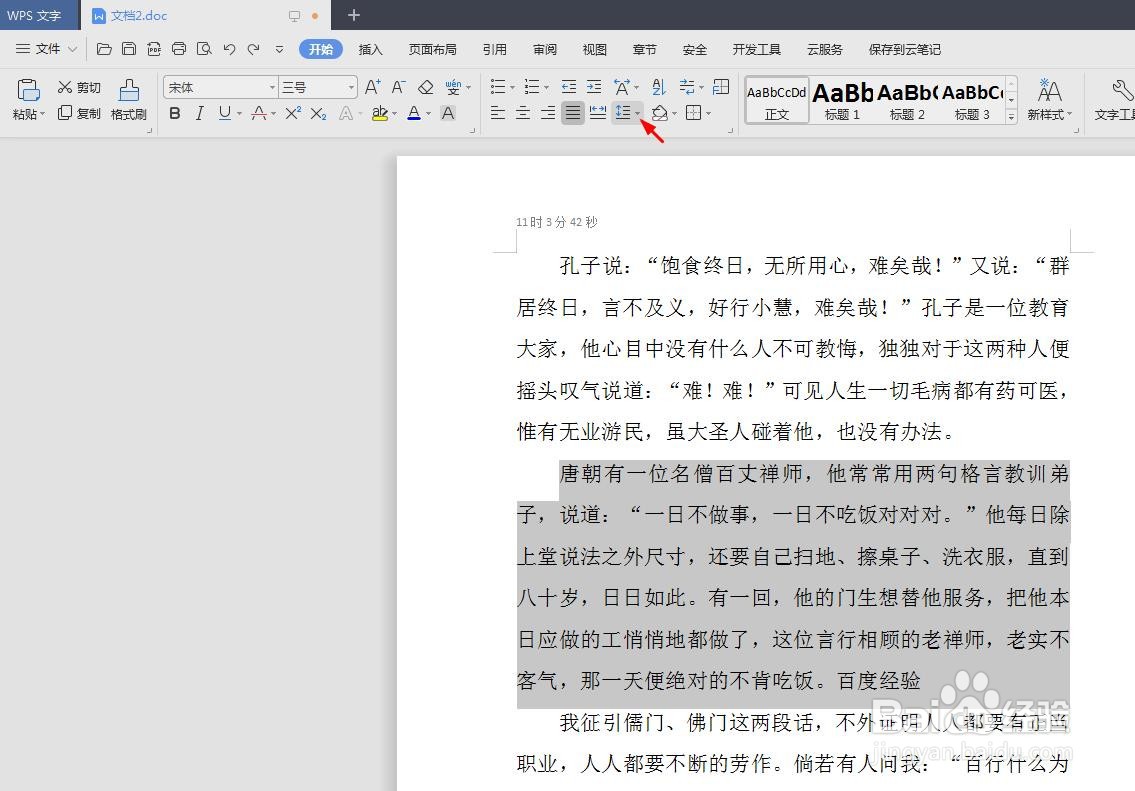Increase font size with A+ icon
The width and height of the screenshot is (1135, 791).
pyautogui.click(x=373, y=85)
